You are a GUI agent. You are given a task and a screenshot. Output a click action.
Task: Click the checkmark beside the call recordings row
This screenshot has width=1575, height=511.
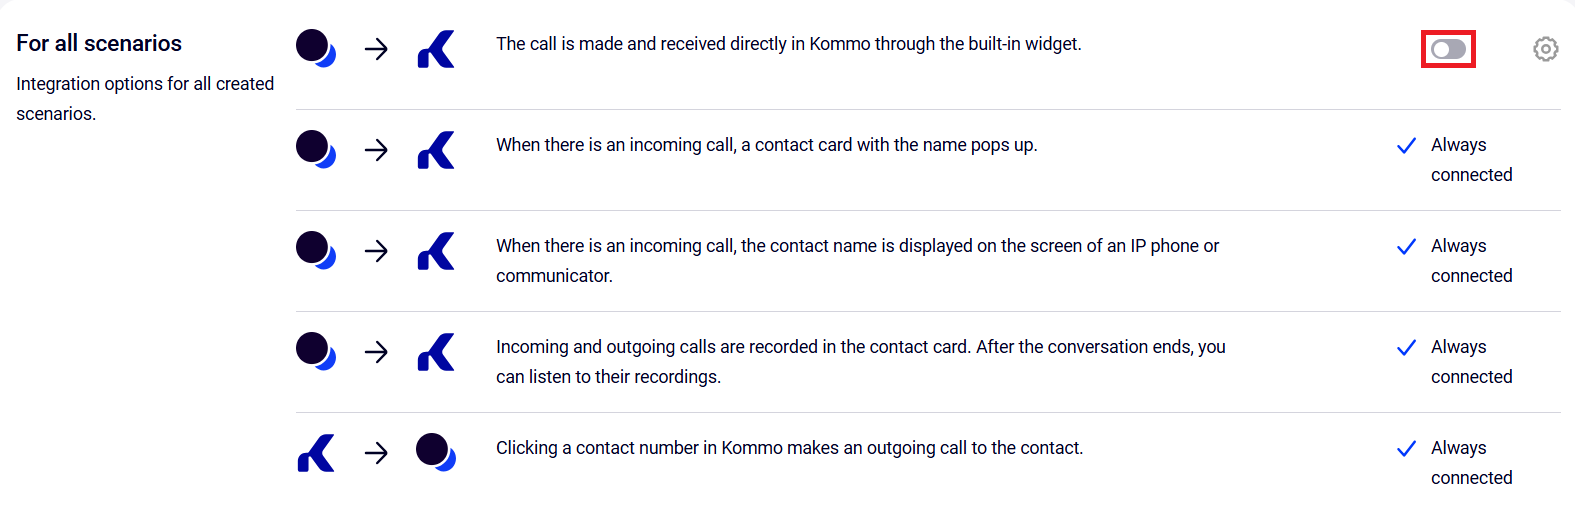[x=1406, y=348]
